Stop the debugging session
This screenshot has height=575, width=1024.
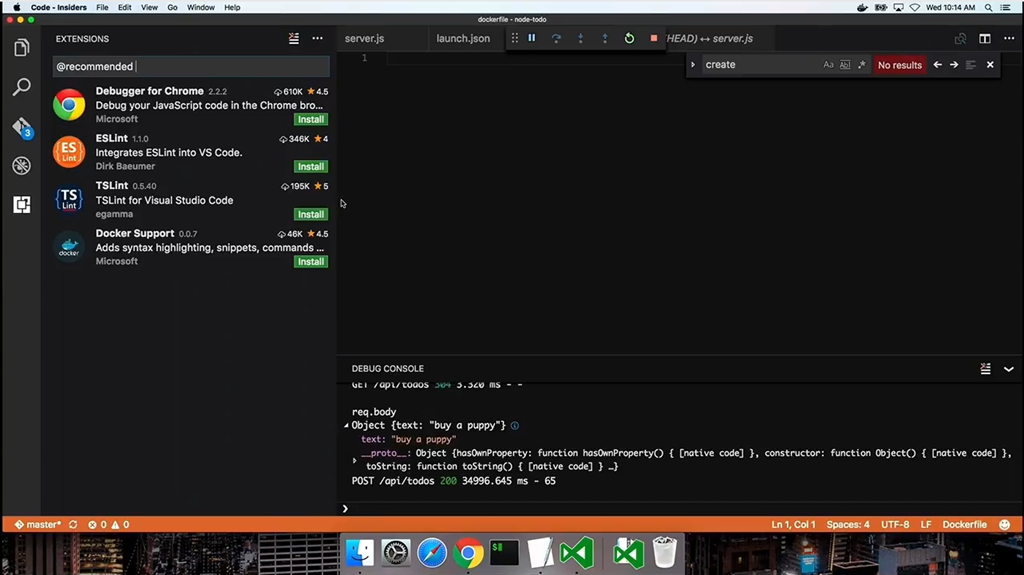pyautogui.click(x=654, y=38)
